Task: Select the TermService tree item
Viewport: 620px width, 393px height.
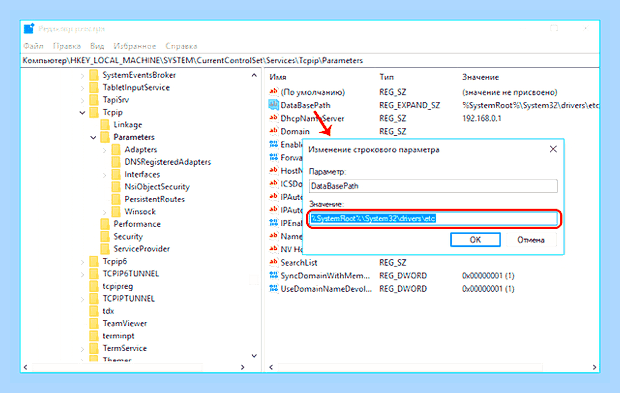Action: click(125, 348)
